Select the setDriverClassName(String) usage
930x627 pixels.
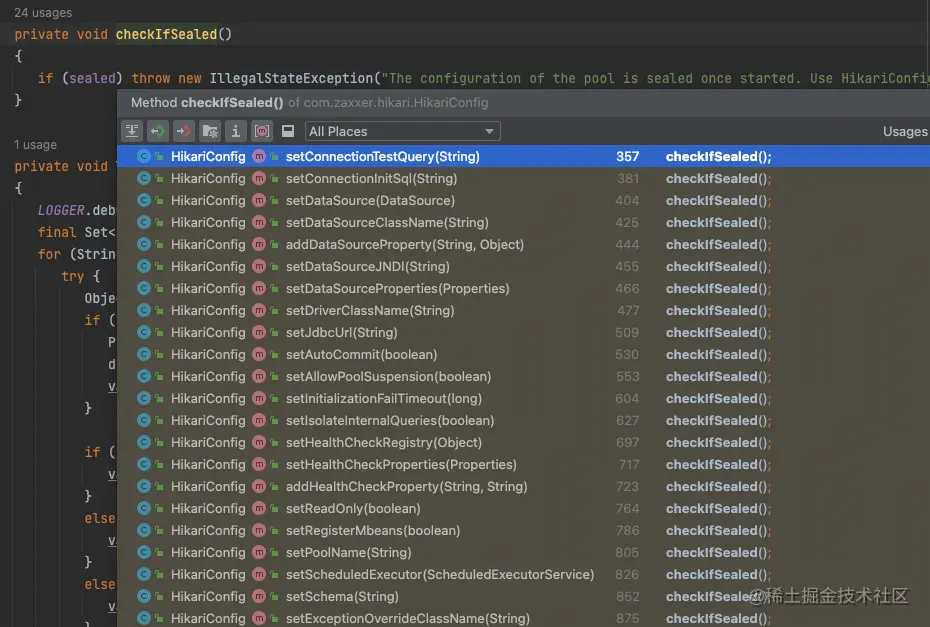click(x=523, y=310)
